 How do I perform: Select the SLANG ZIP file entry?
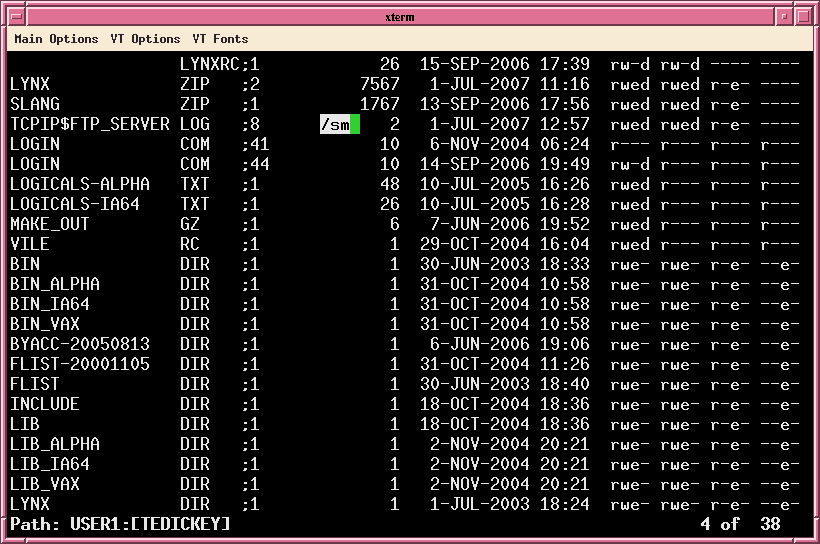coord(35,104)
